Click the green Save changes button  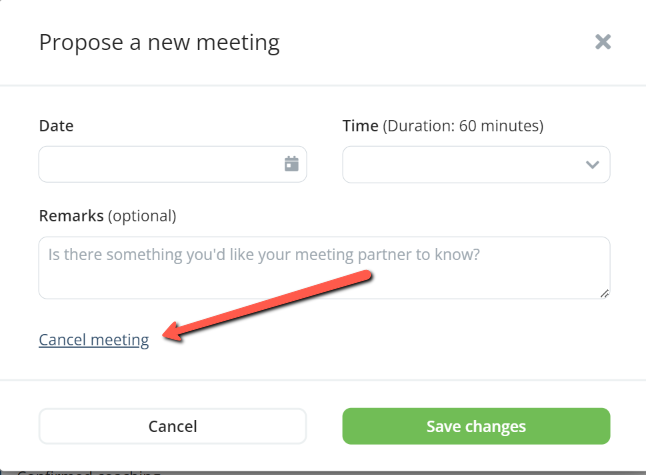click(476, 426)
